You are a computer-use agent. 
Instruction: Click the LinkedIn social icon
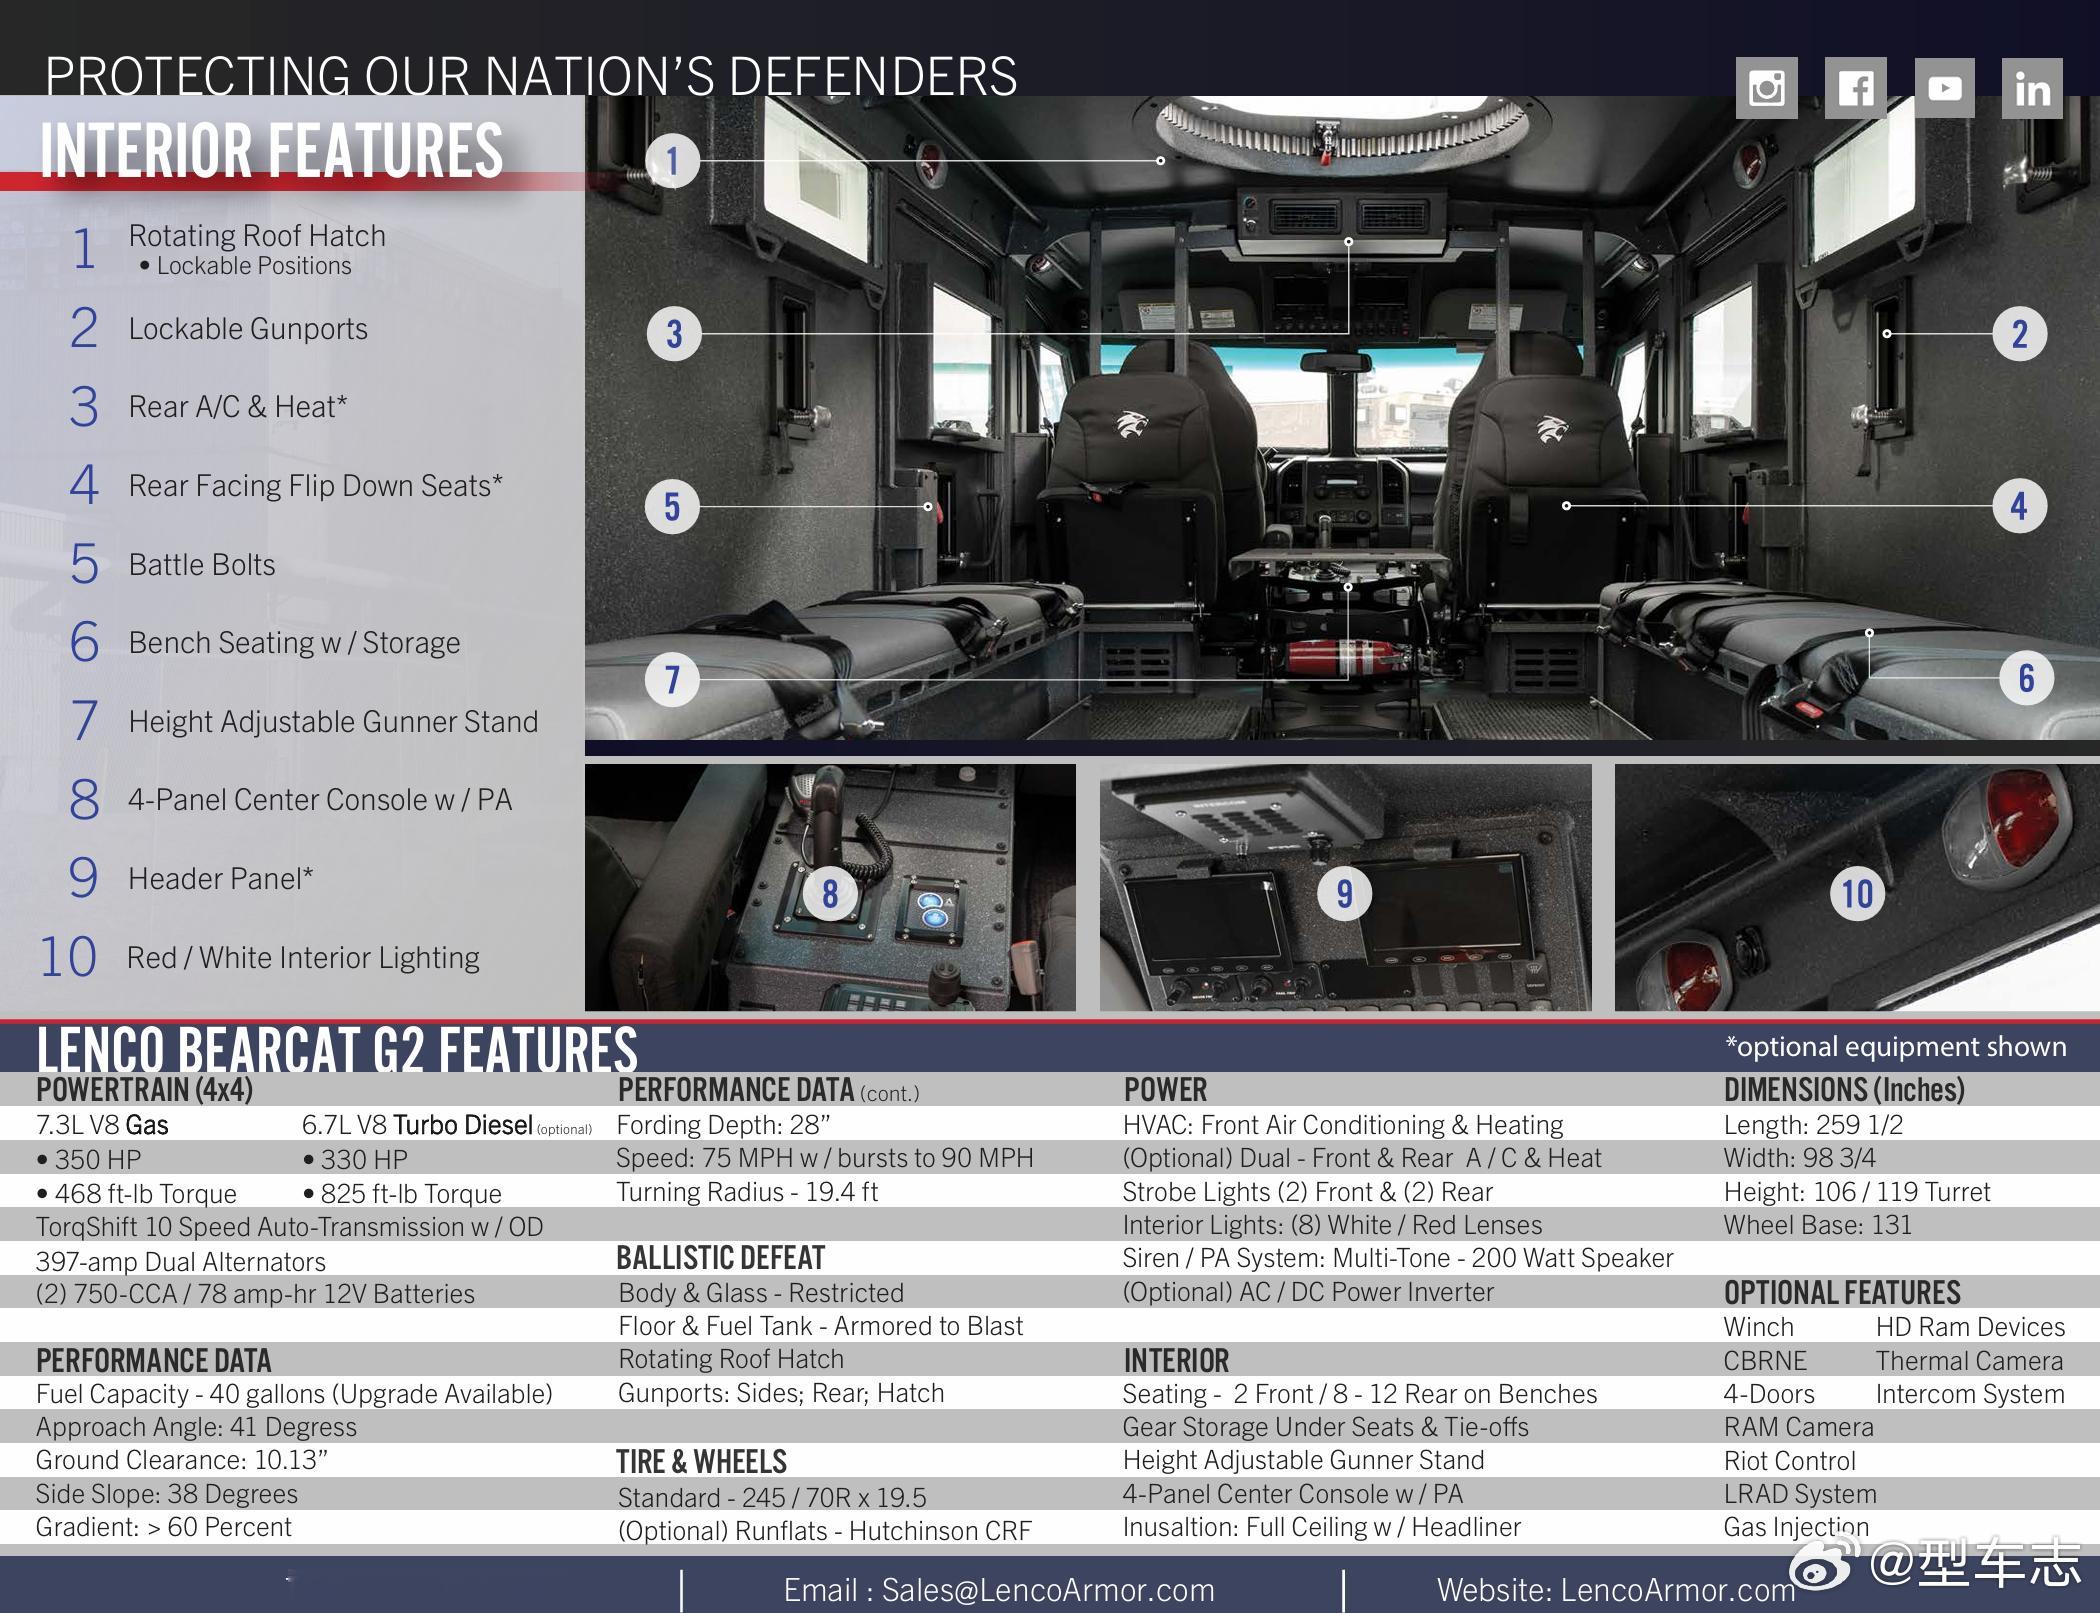pos(2032,88)
